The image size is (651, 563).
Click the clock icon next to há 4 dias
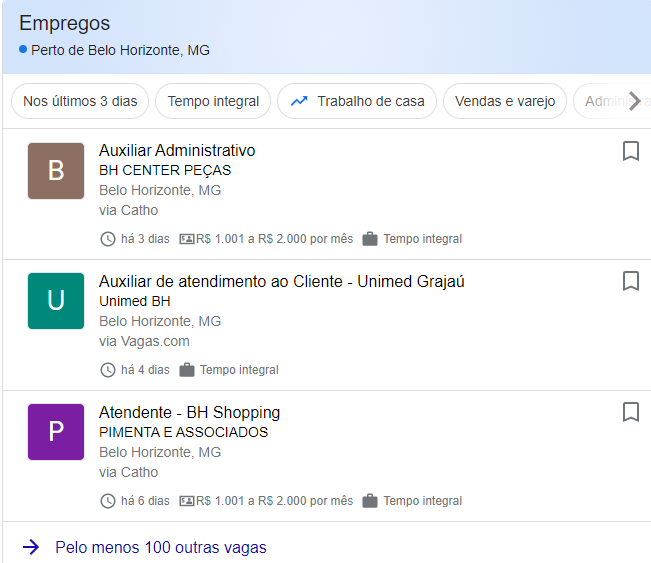point(108,370)
